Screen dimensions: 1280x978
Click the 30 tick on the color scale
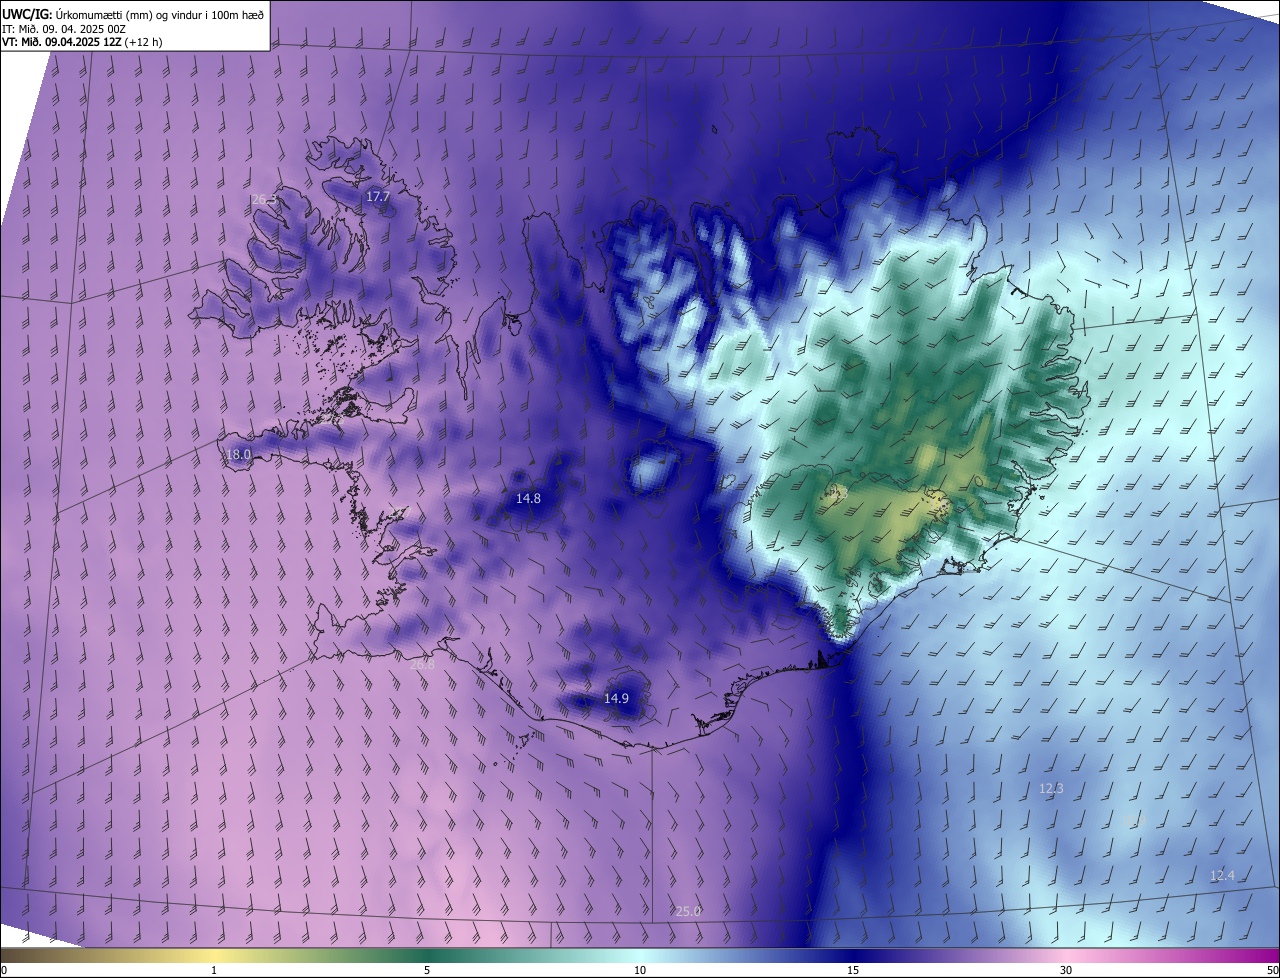click(x=1066, y=970)
